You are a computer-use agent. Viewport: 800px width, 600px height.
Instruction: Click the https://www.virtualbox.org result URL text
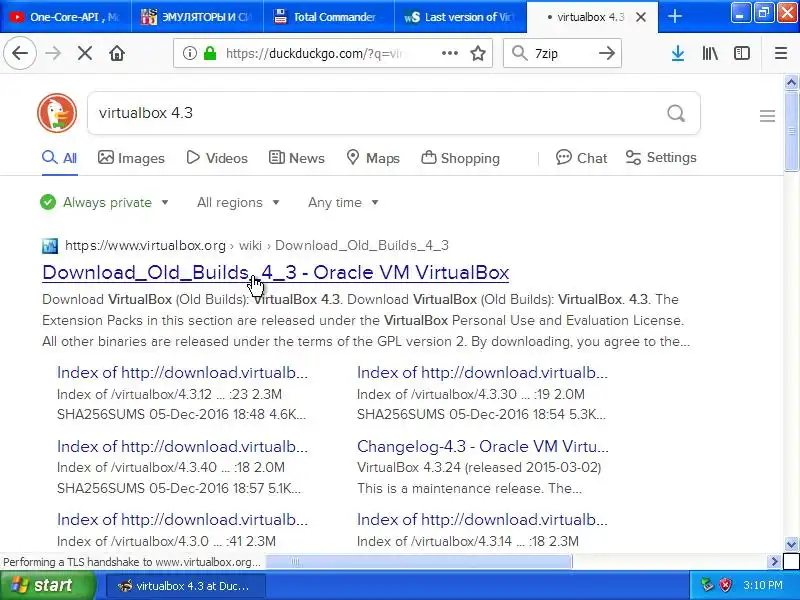[145, 245]
